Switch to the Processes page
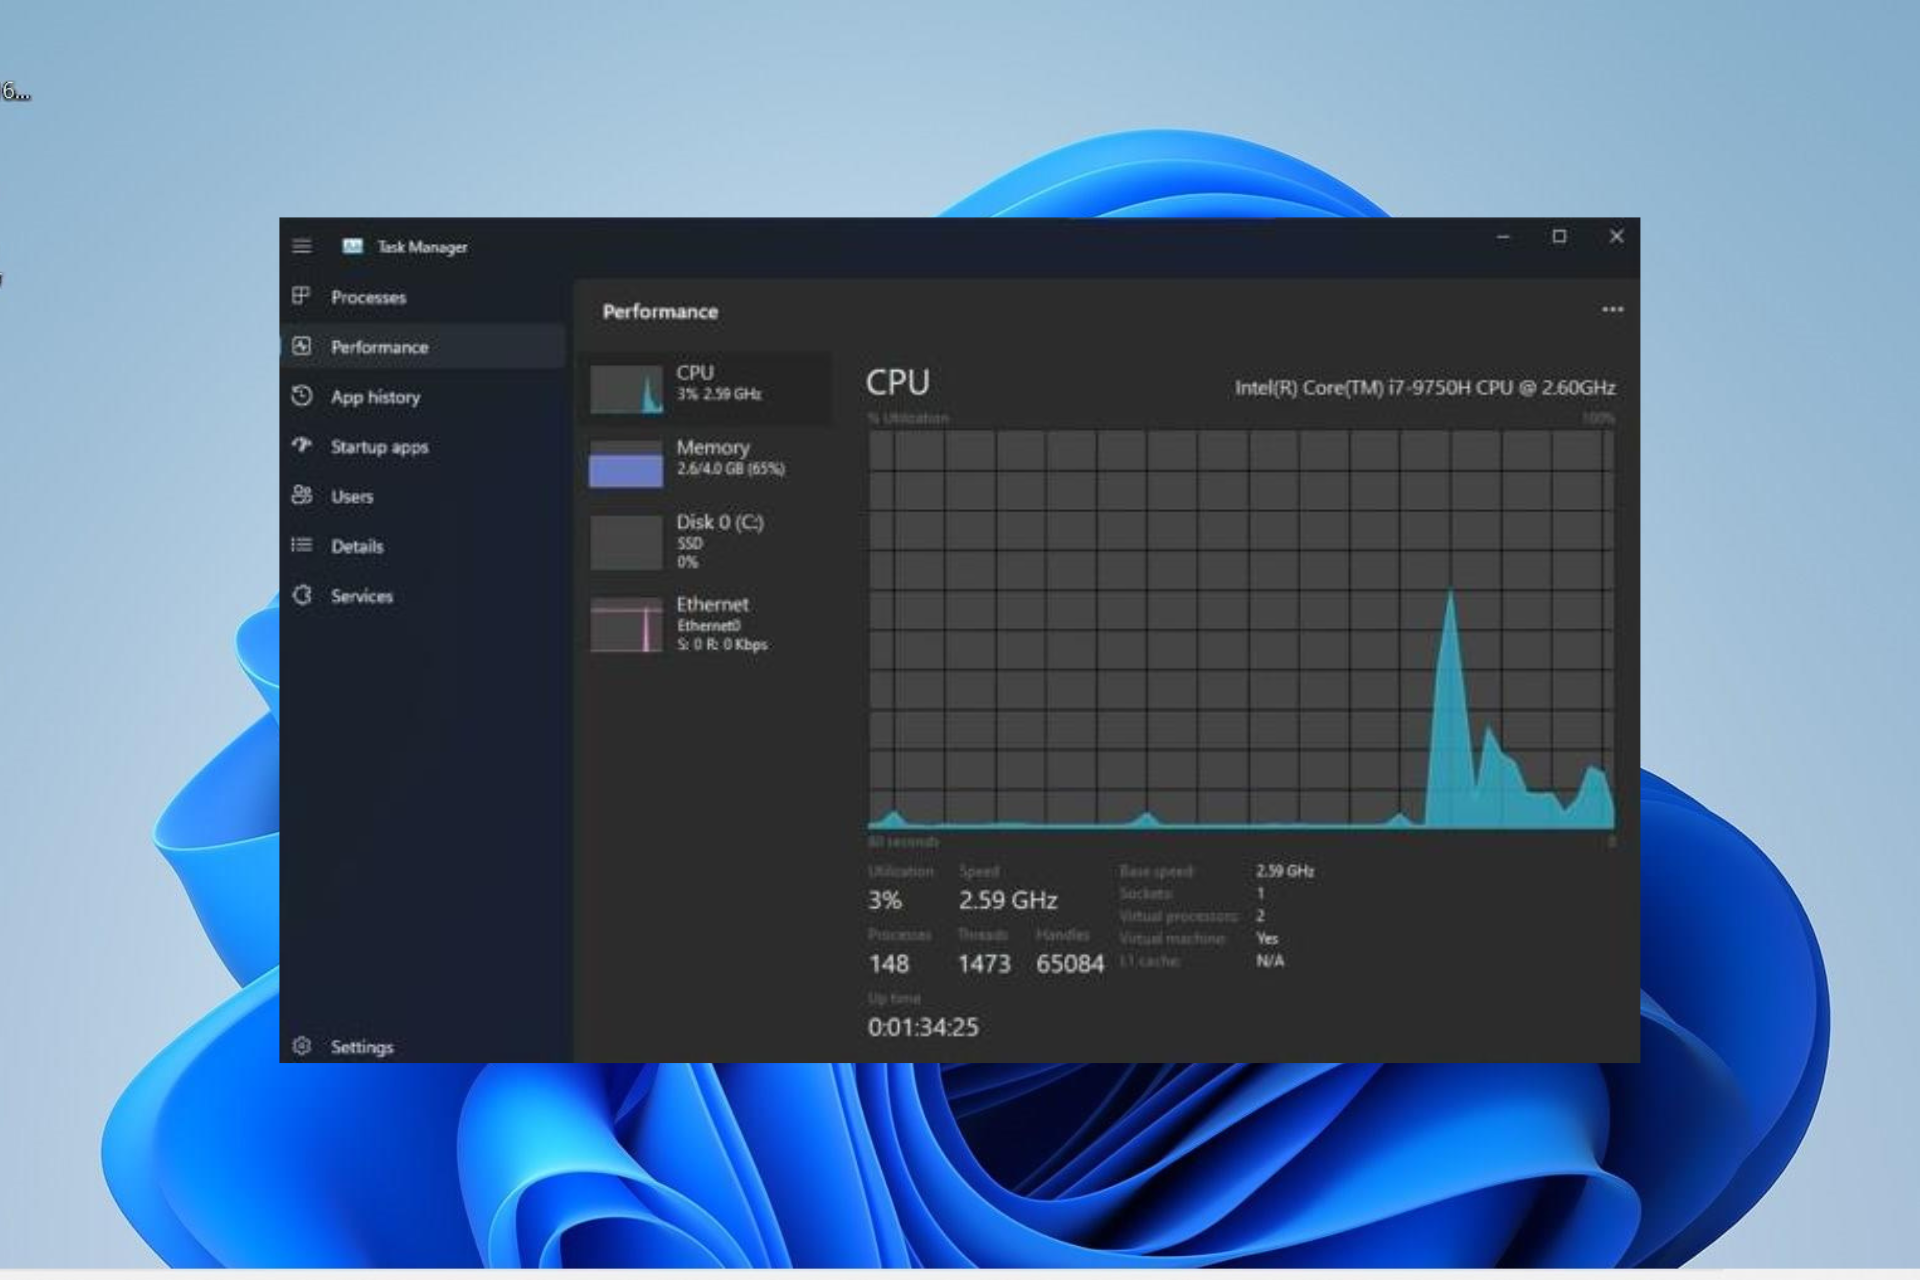 tap(368, 297)
